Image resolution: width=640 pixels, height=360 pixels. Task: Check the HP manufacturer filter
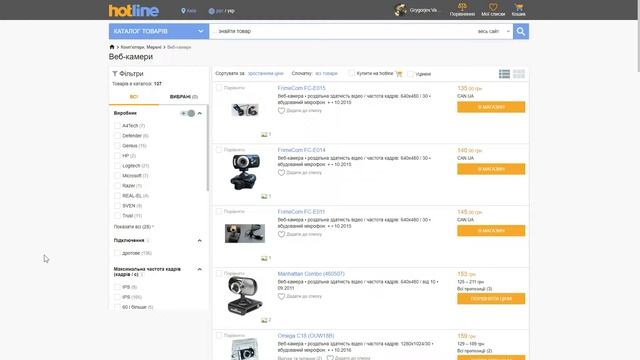coord(118,156)
